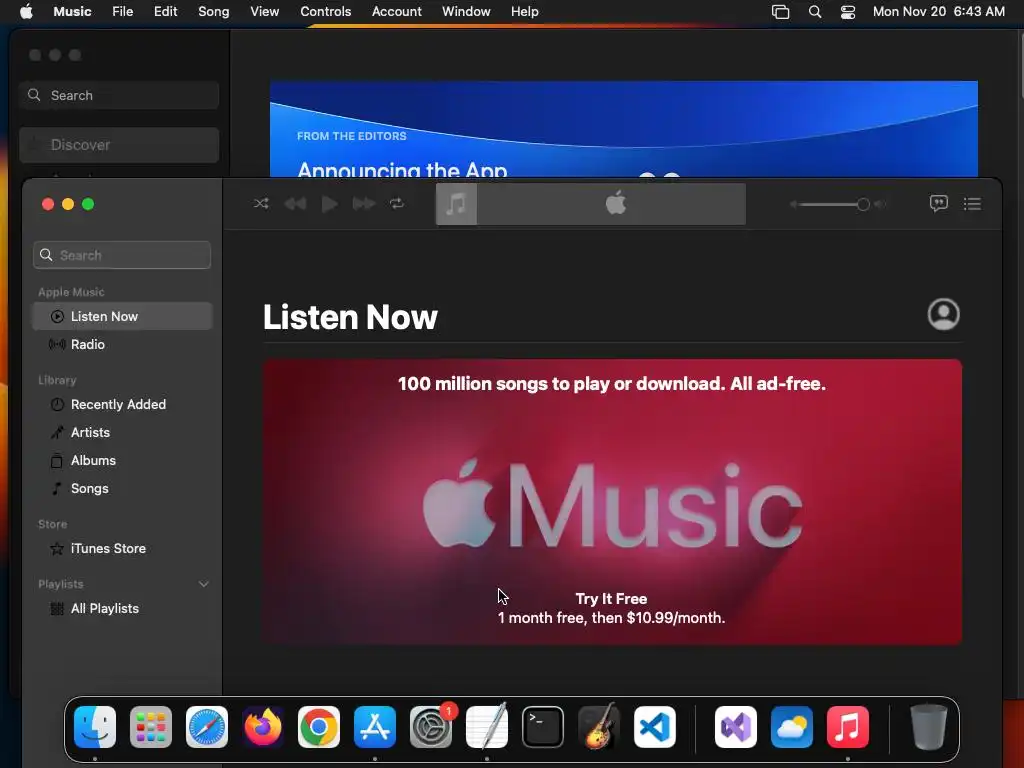
Task: Open the Controls menu
Action: (x=325, y=11)
